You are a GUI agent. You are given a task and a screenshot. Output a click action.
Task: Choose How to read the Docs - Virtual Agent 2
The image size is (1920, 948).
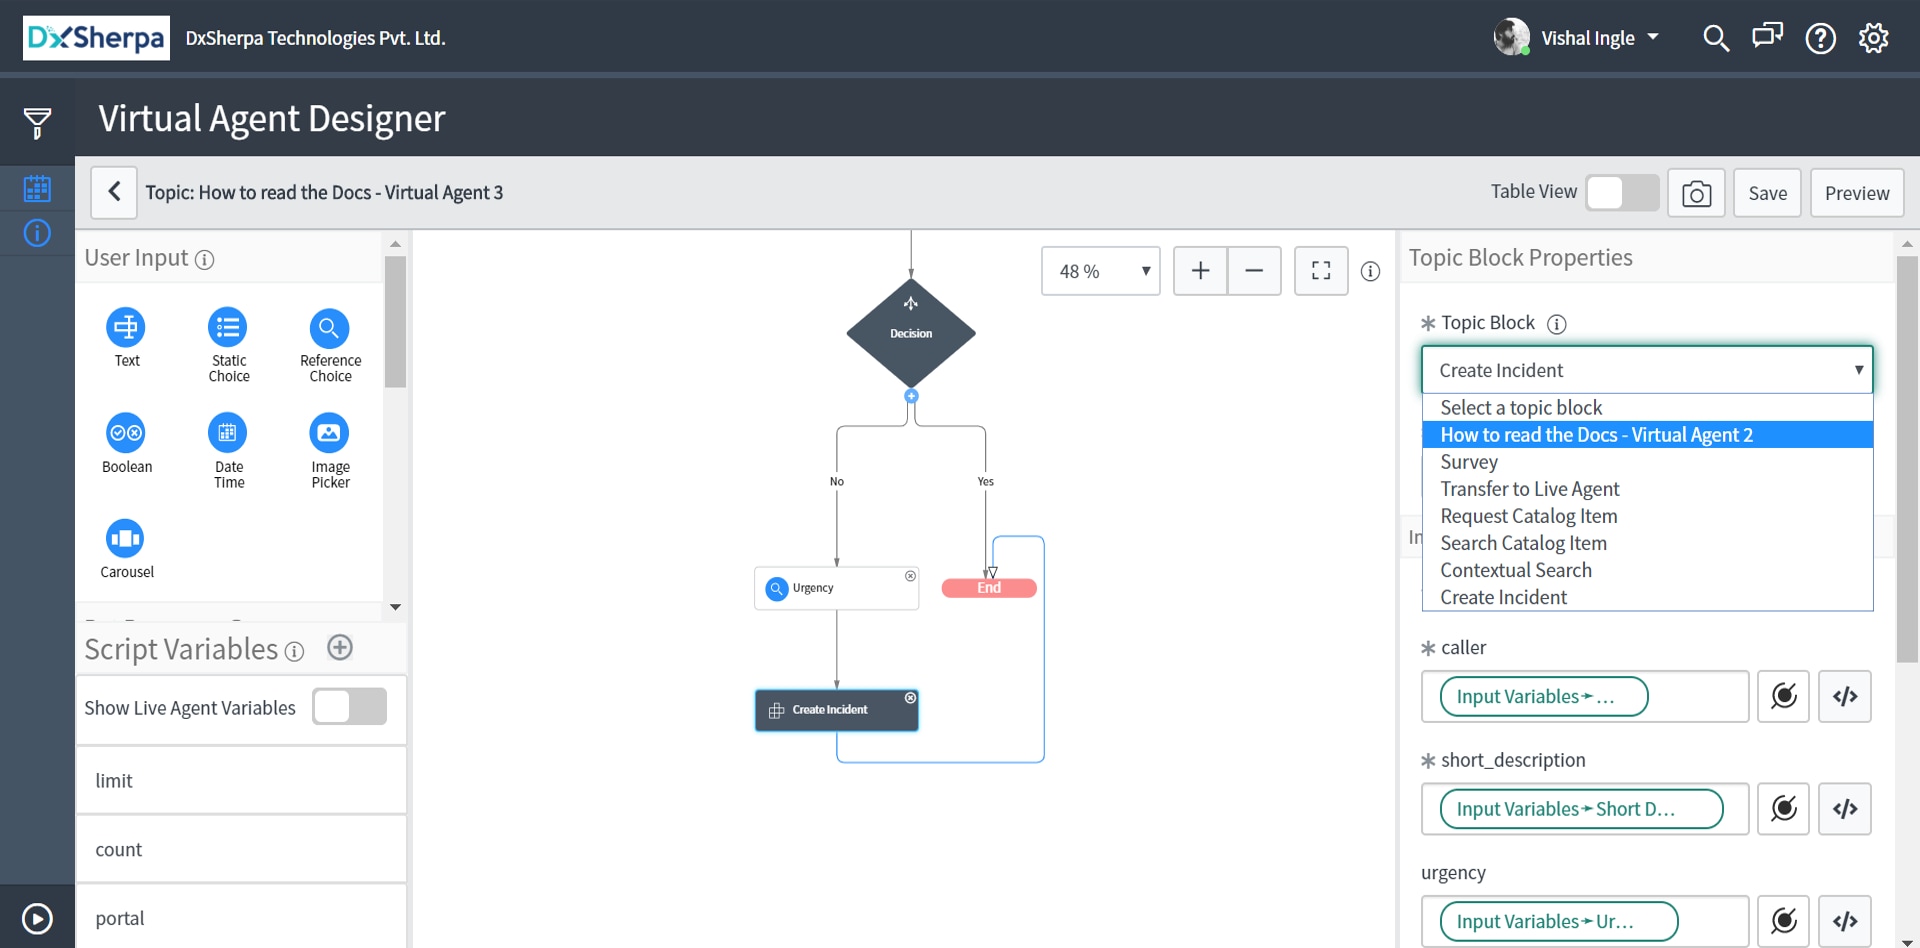tap(1647, 434)
